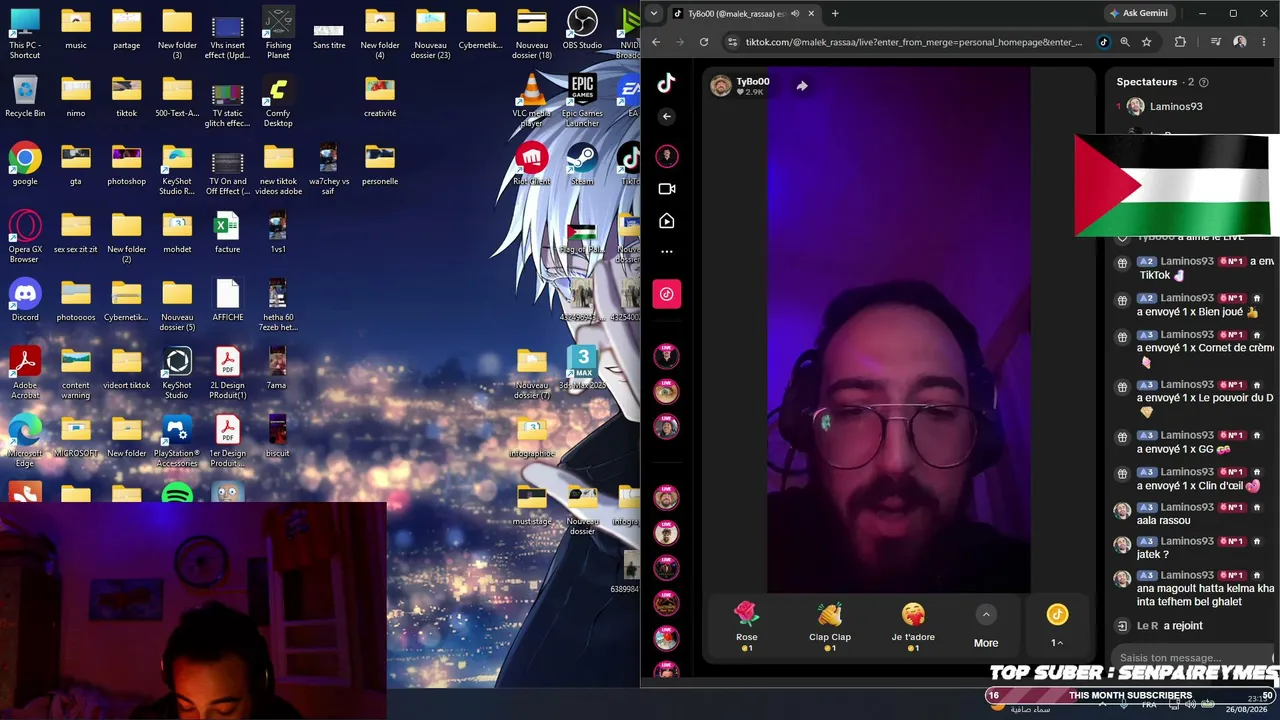Share the TyBo00 live stream
Screen dimensions: 1280x720
point(802,86)
